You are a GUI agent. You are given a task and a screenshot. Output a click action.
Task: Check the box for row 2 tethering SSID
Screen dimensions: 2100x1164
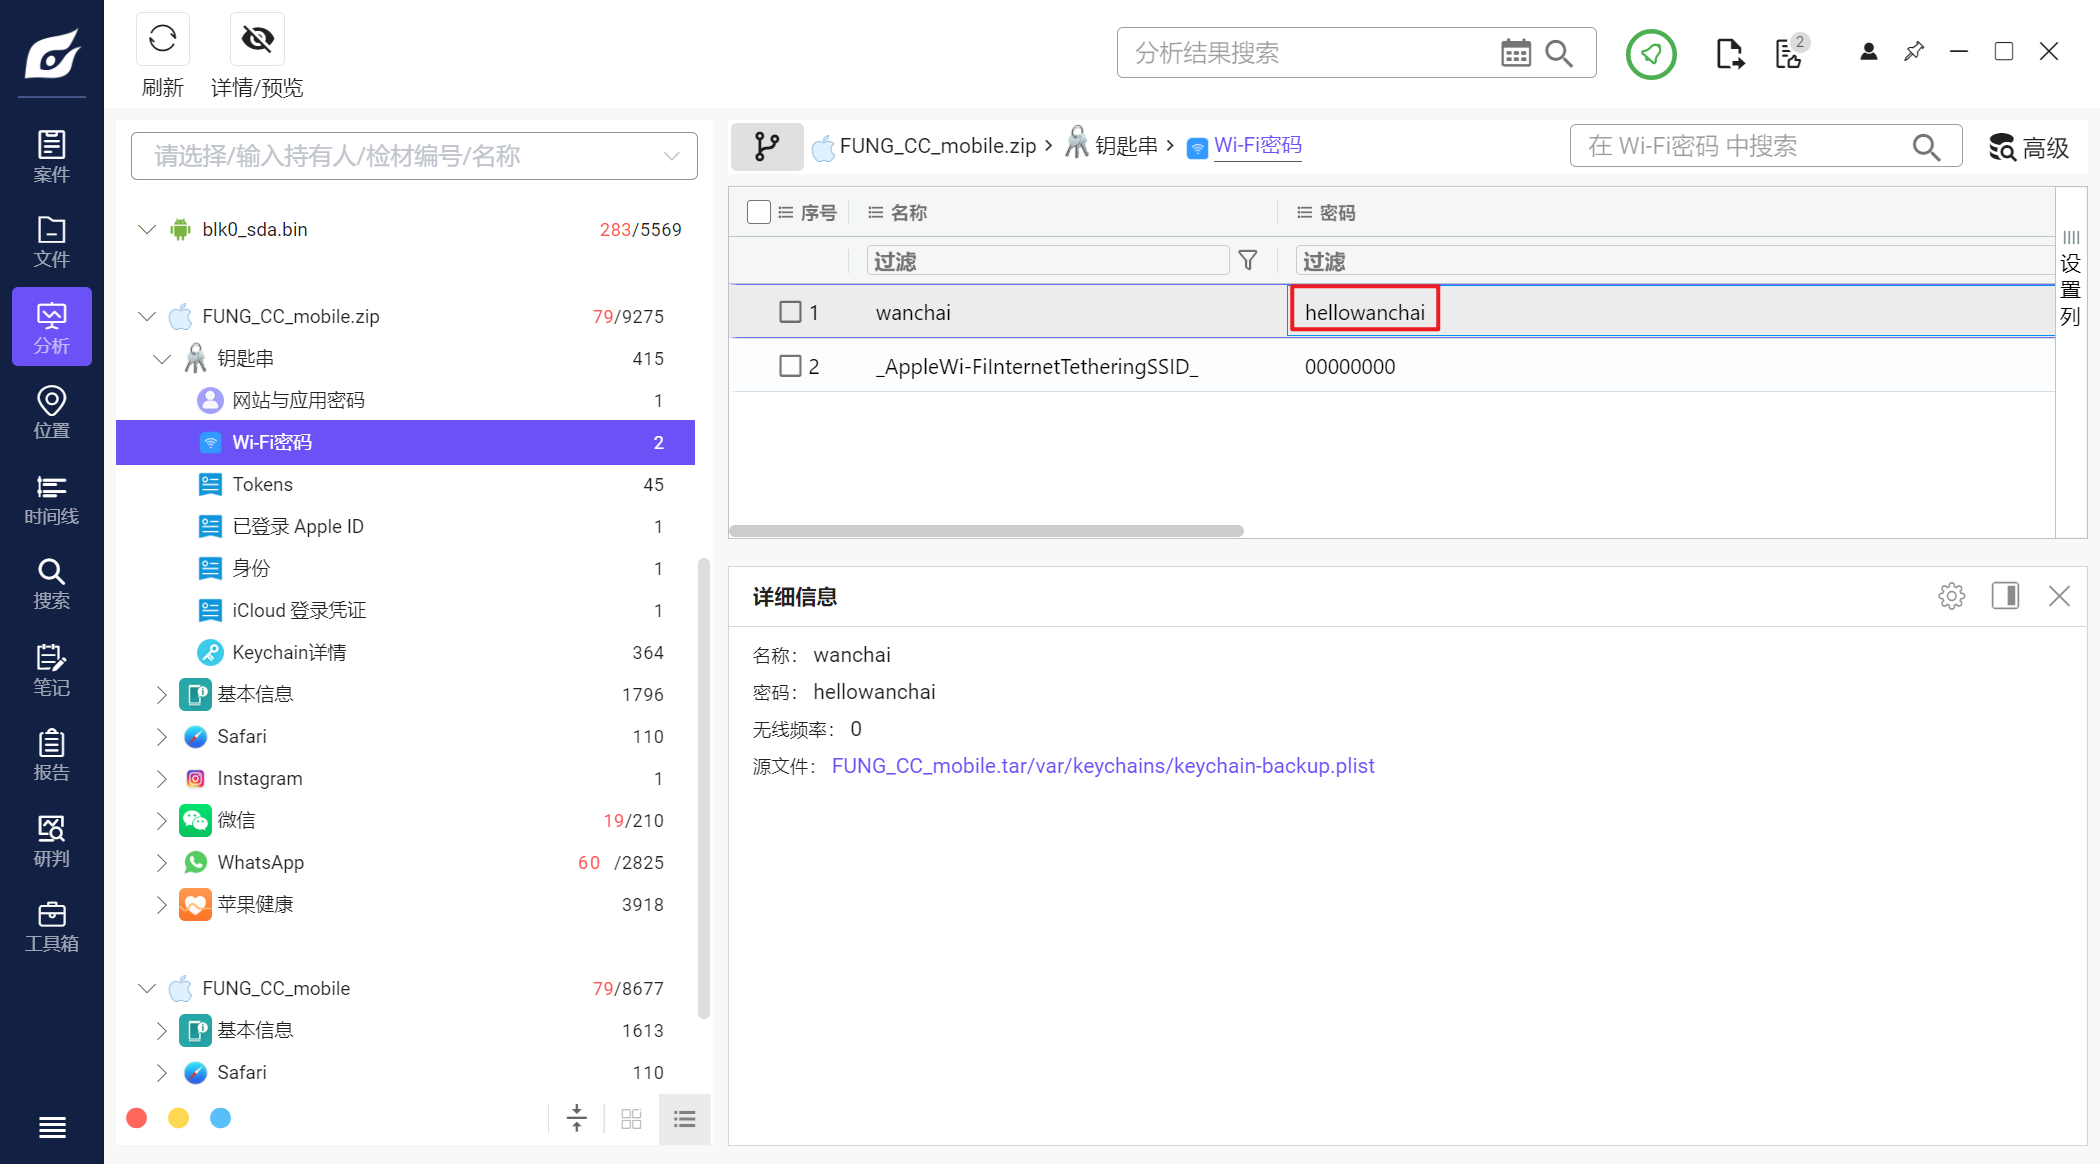[x=790, y=366]
